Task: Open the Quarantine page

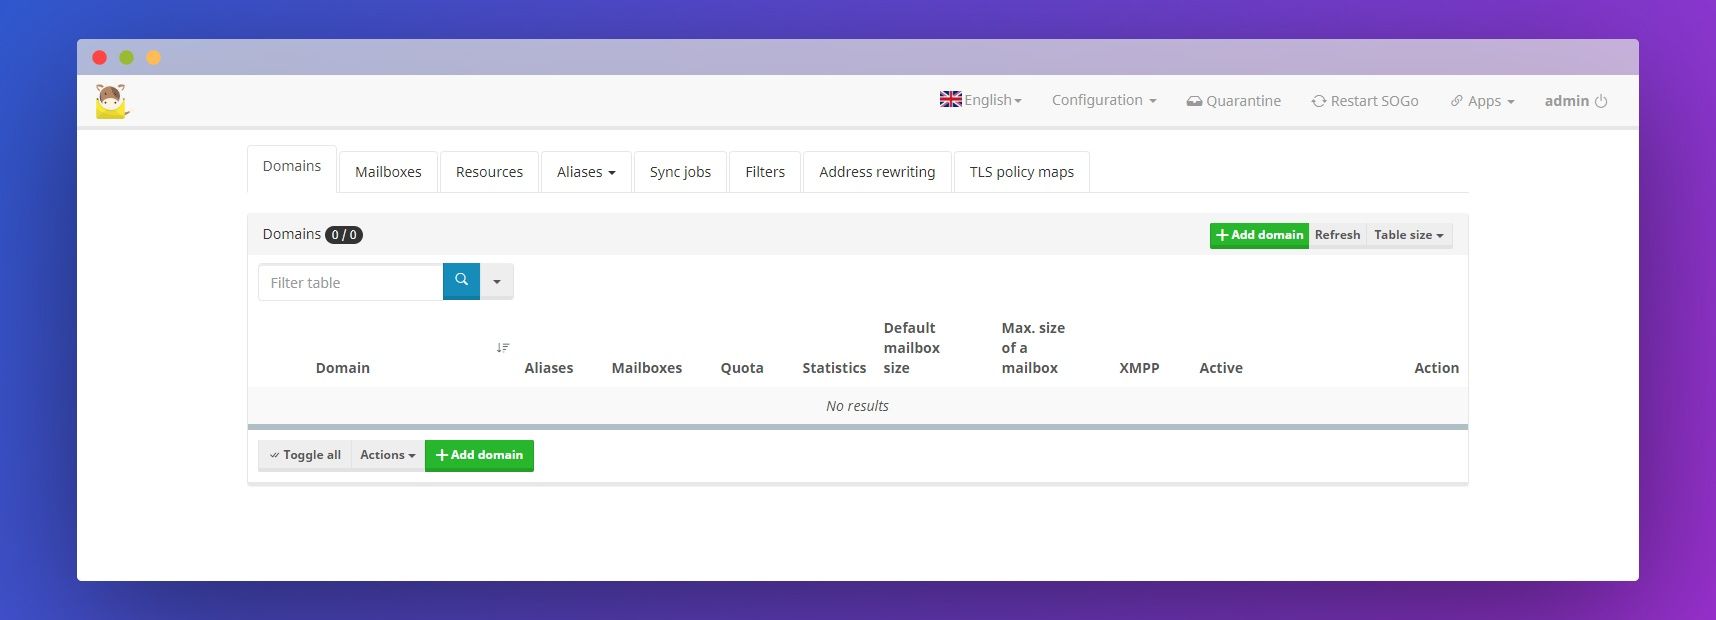Action: pos(1233,101)
